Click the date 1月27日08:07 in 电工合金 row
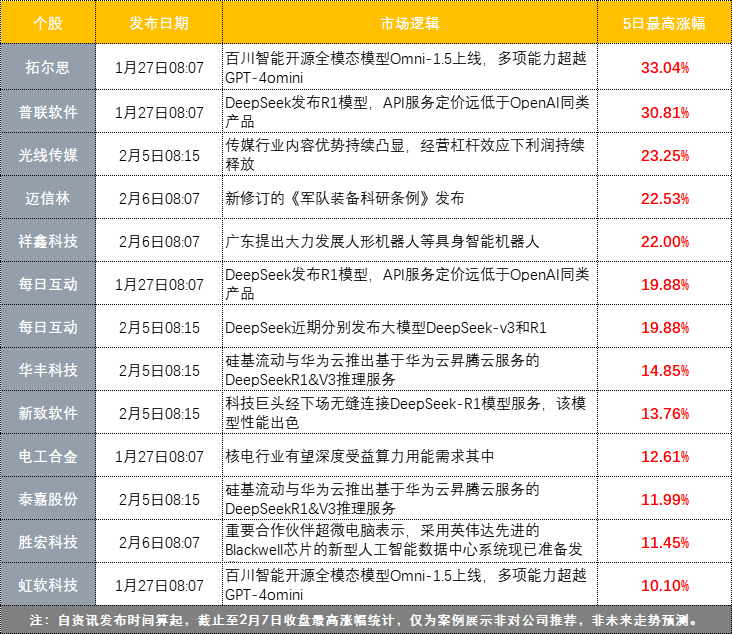Screen dimensions: 732x634 [159, 456]
